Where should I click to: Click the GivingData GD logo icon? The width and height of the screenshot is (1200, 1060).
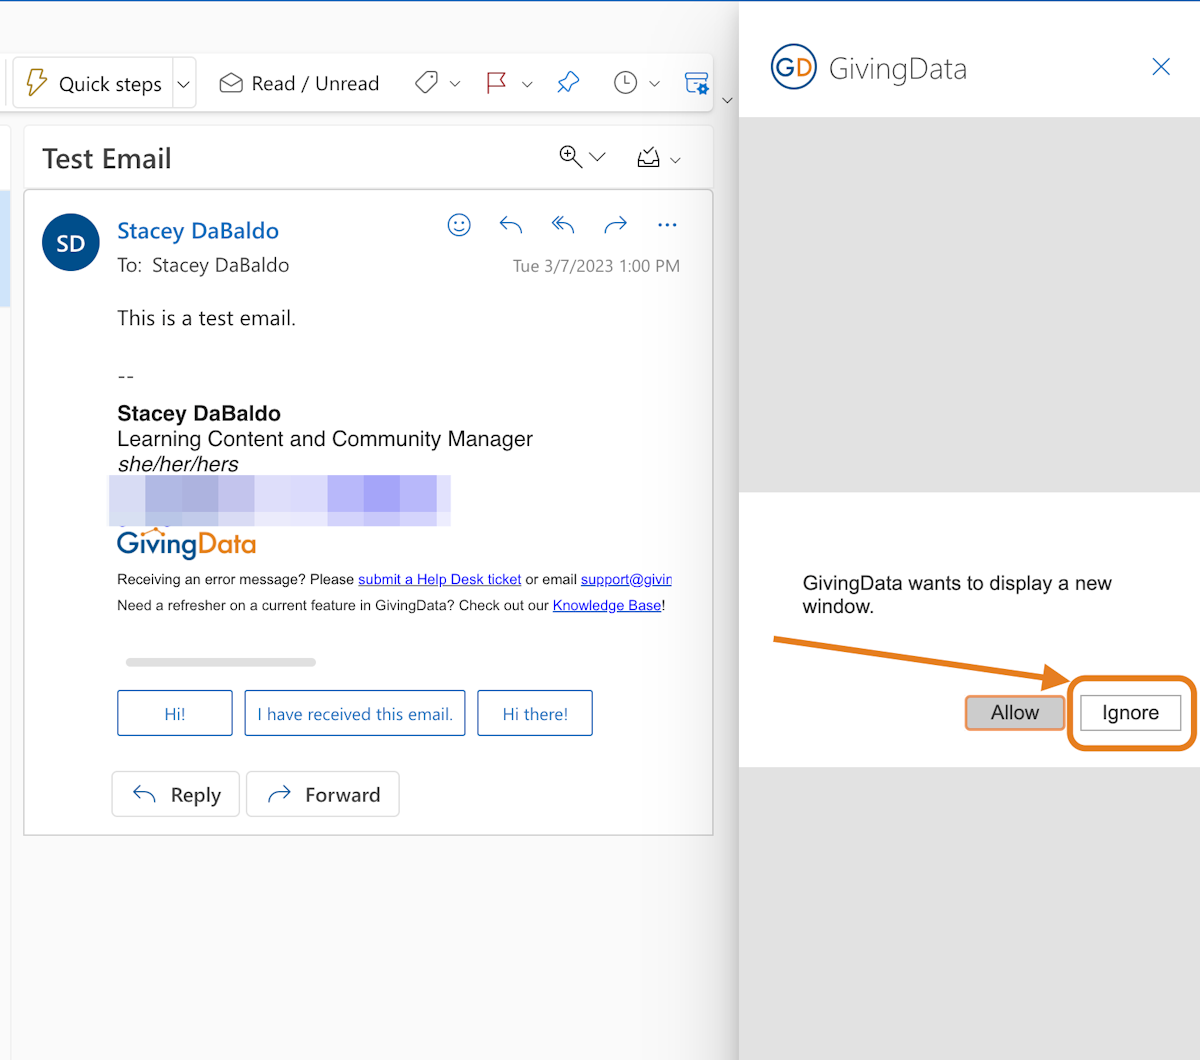[x=794, y=67]
